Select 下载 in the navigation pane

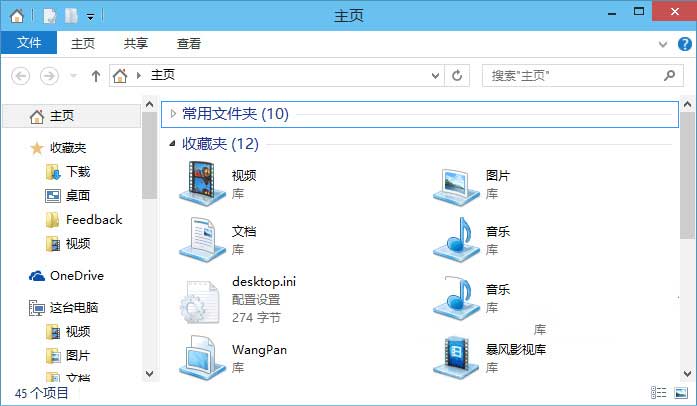pos(77,172)
